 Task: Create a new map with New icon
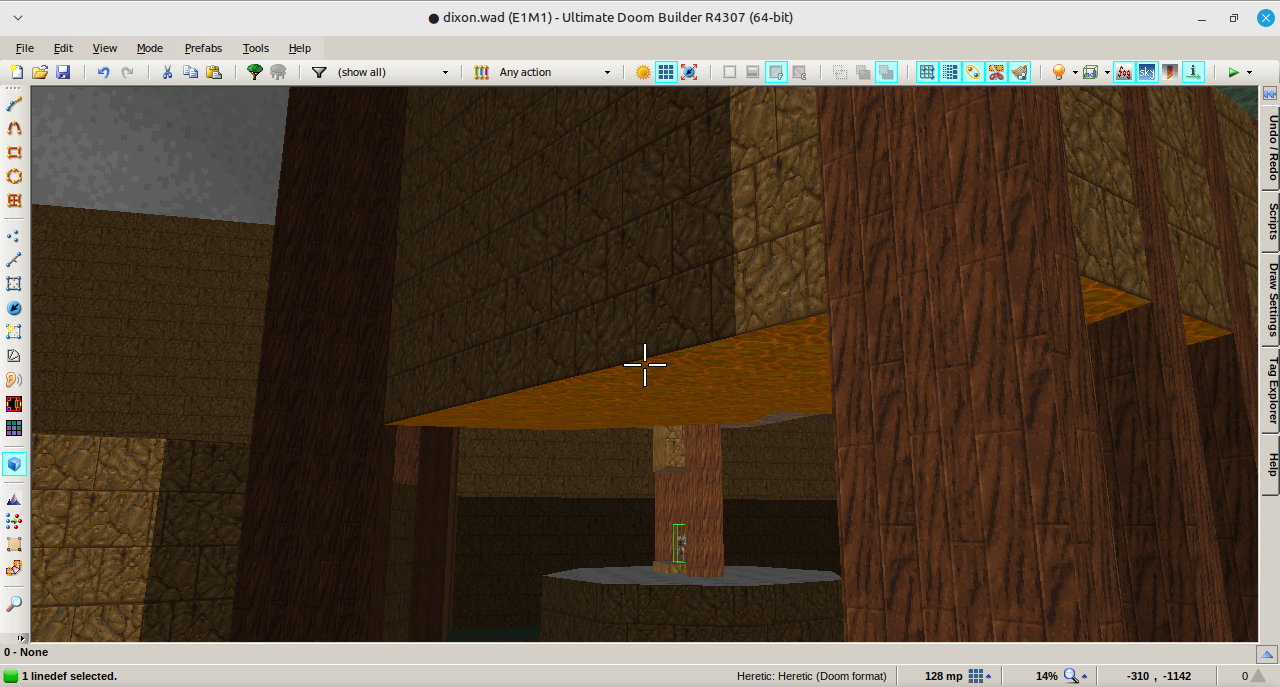click(x=16, y=72)
